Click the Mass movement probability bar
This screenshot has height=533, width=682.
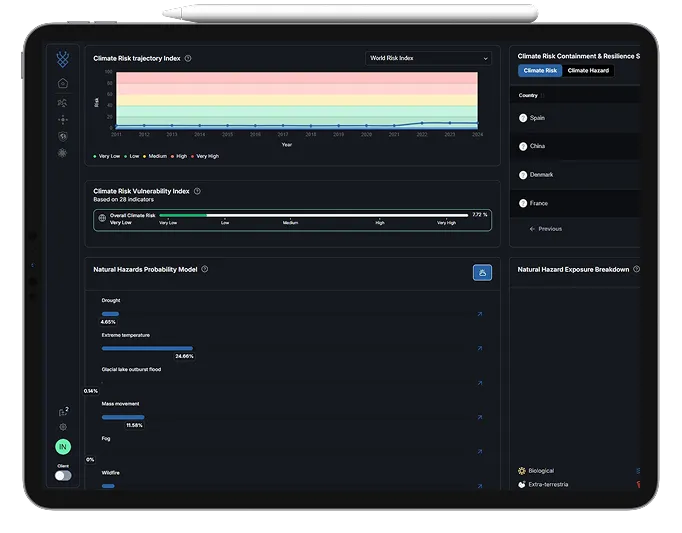[x=123, y=417]
